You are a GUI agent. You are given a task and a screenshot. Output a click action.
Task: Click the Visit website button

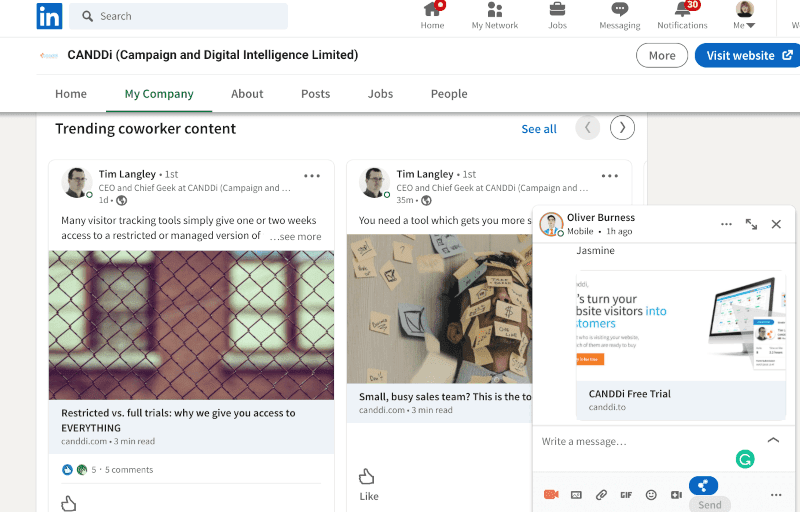748,56
